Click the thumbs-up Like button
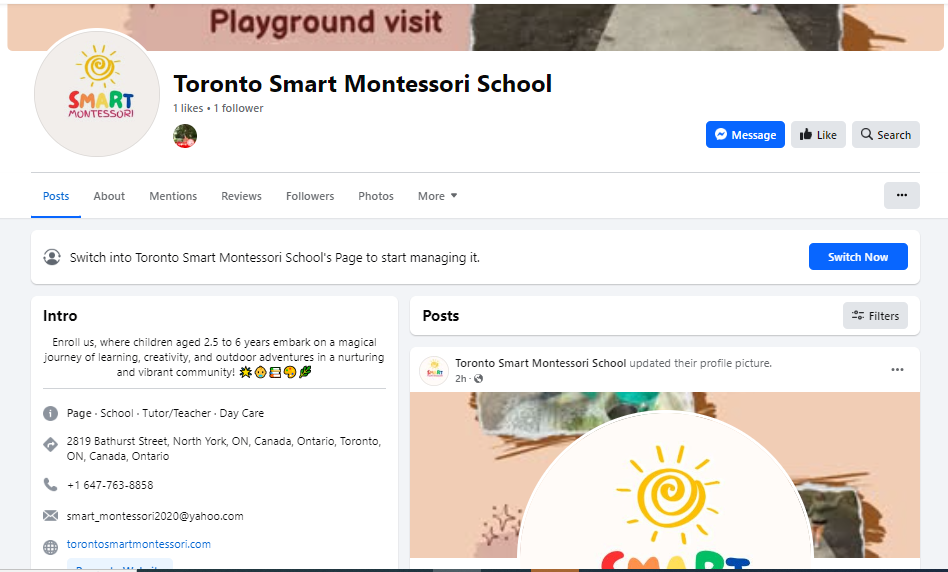The height and width of the screenshot is (572, 948). [x=818, y=134]
